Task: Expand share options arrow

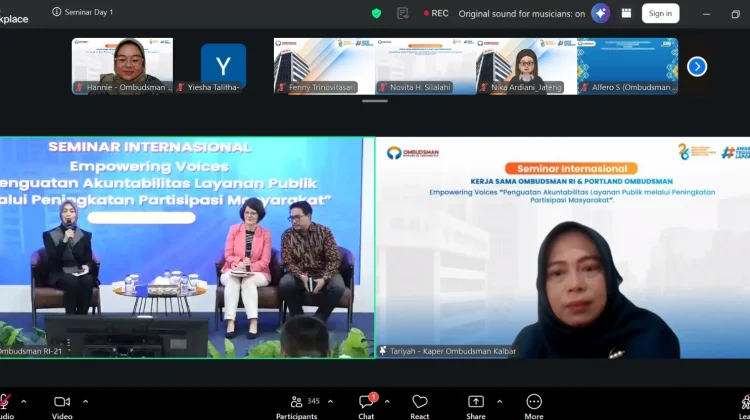Action: pos(499,402)
